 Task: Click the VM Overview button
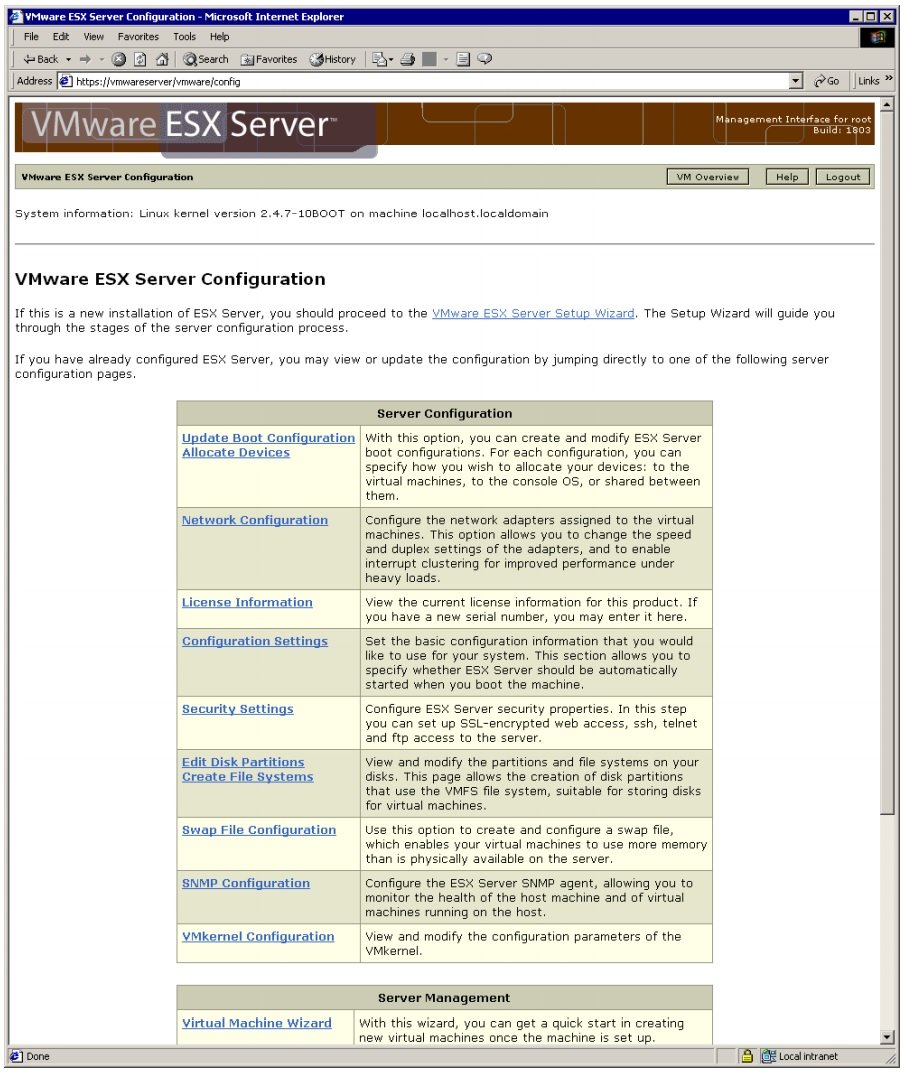click(x=708, y=176)
